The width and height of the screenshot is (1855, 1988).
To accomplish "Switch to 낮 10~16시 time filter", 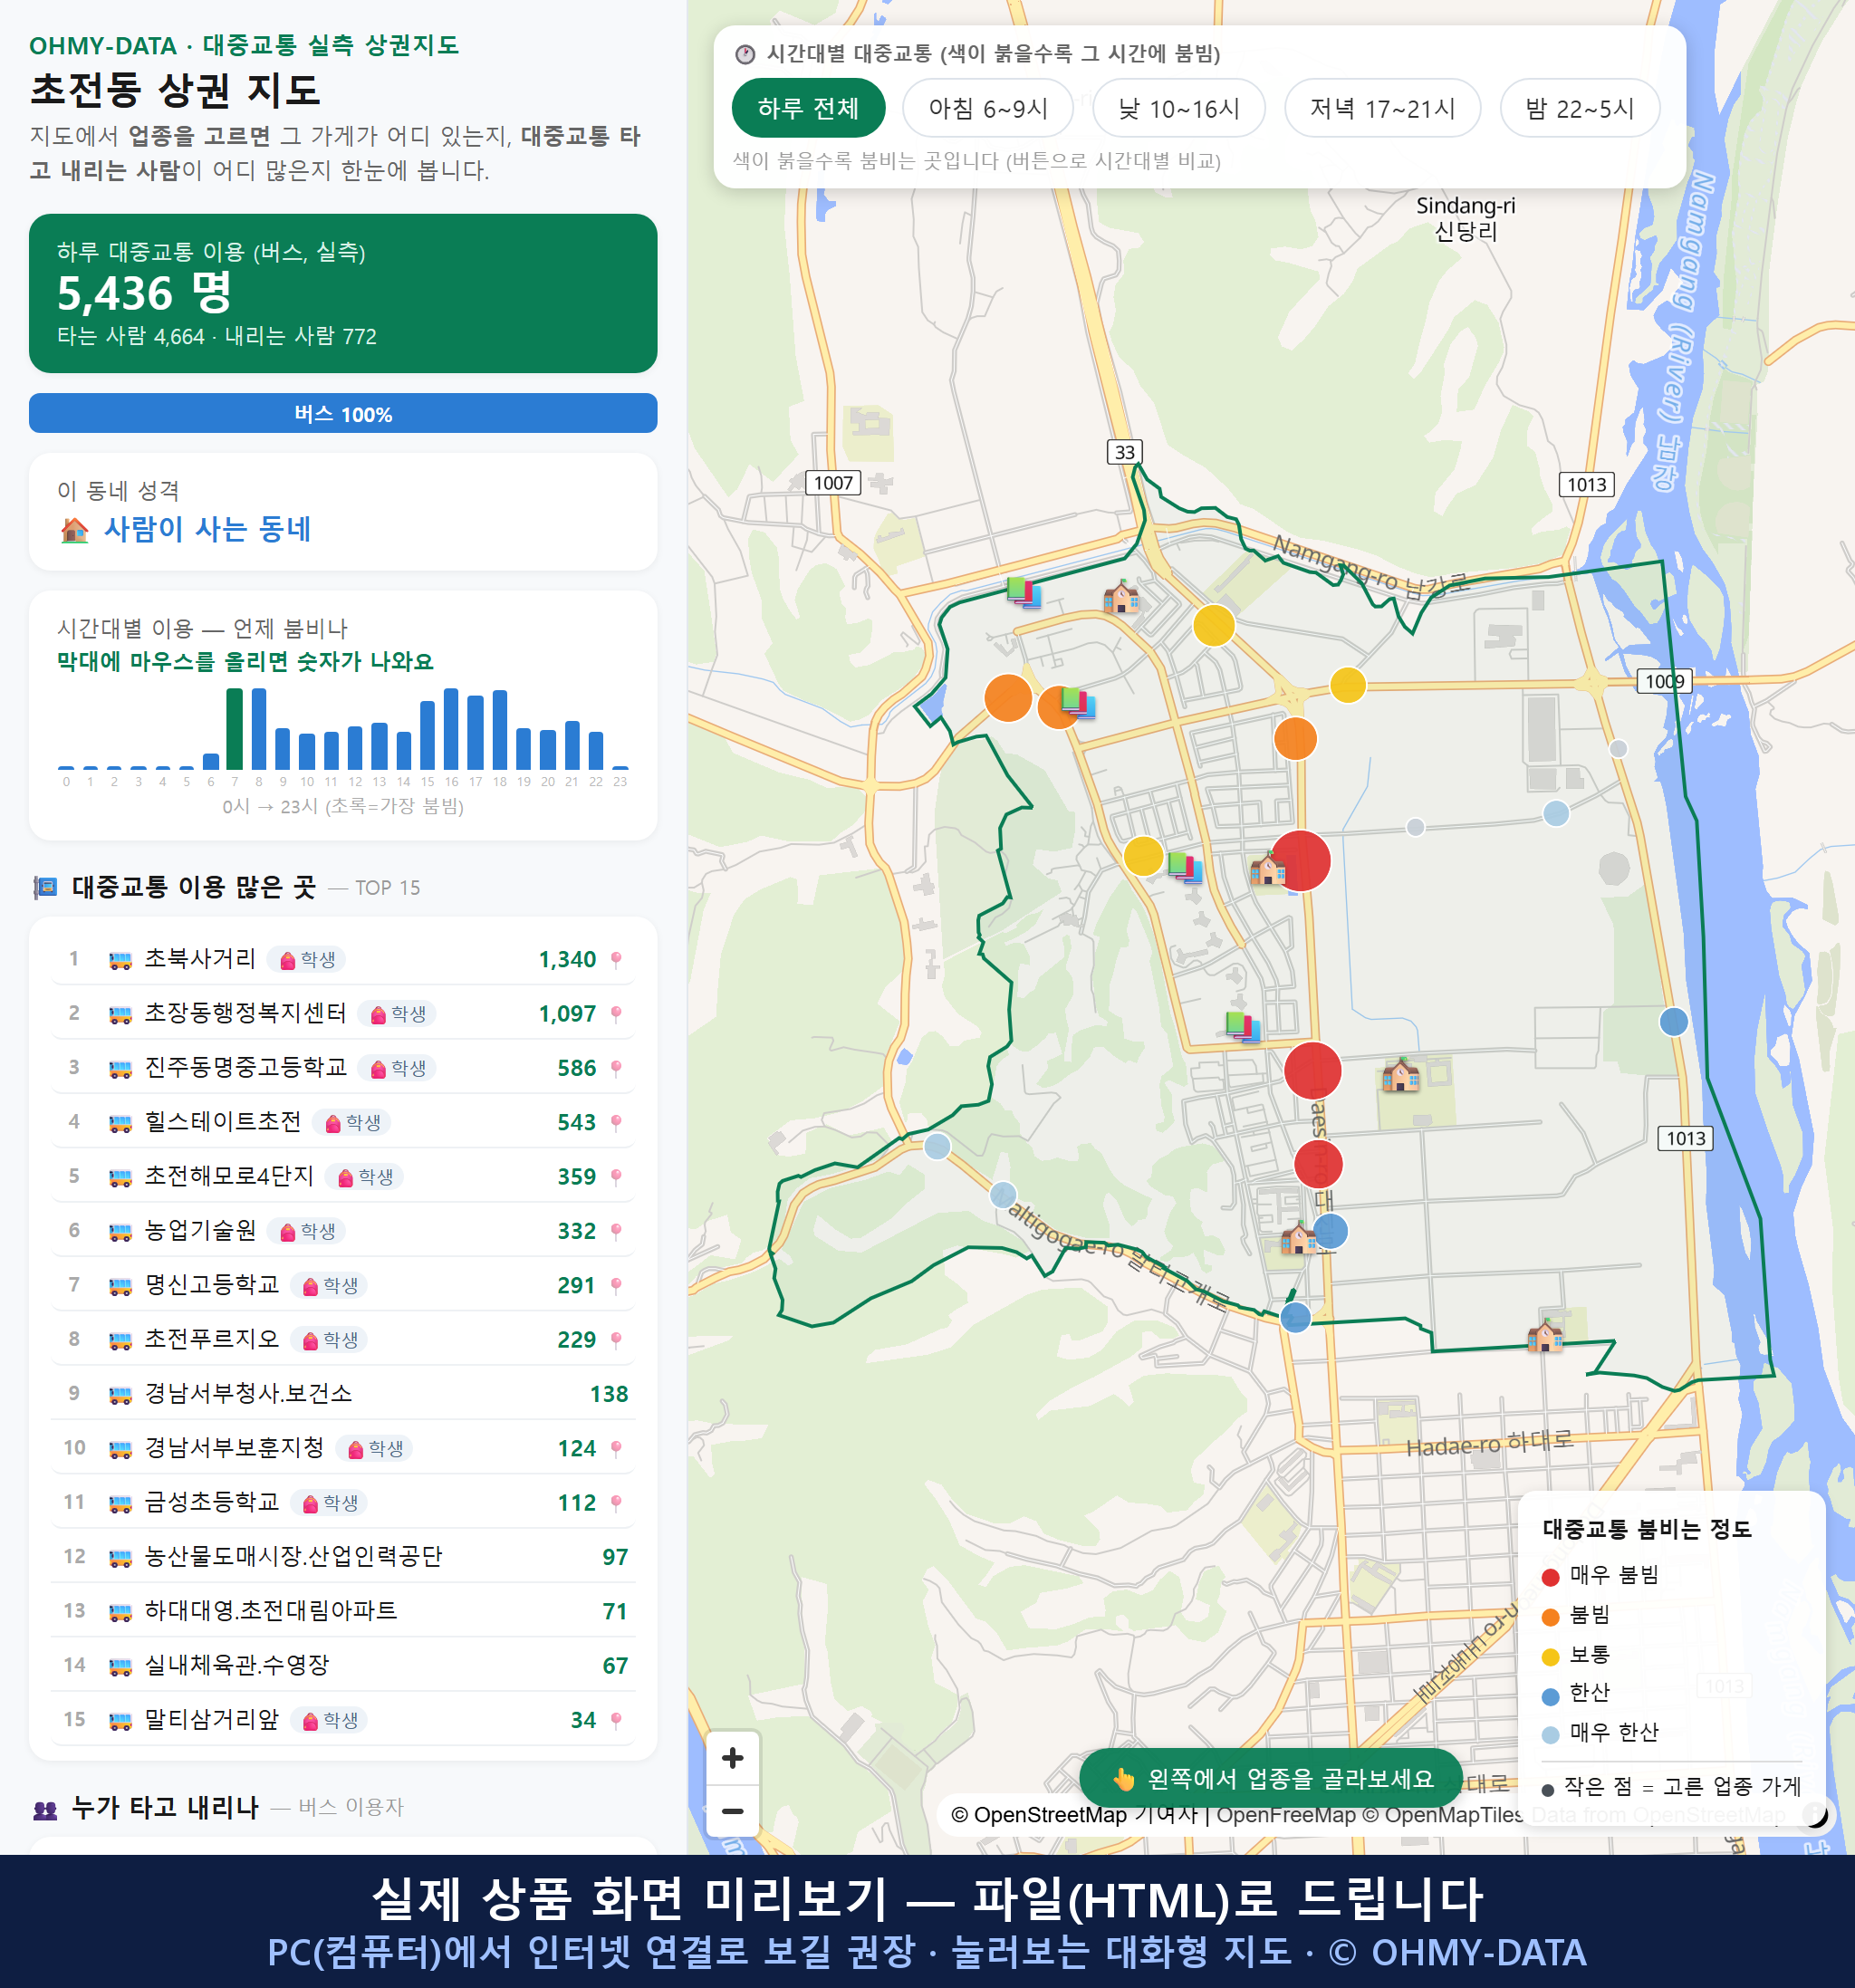I will (x=1178, y=108).
